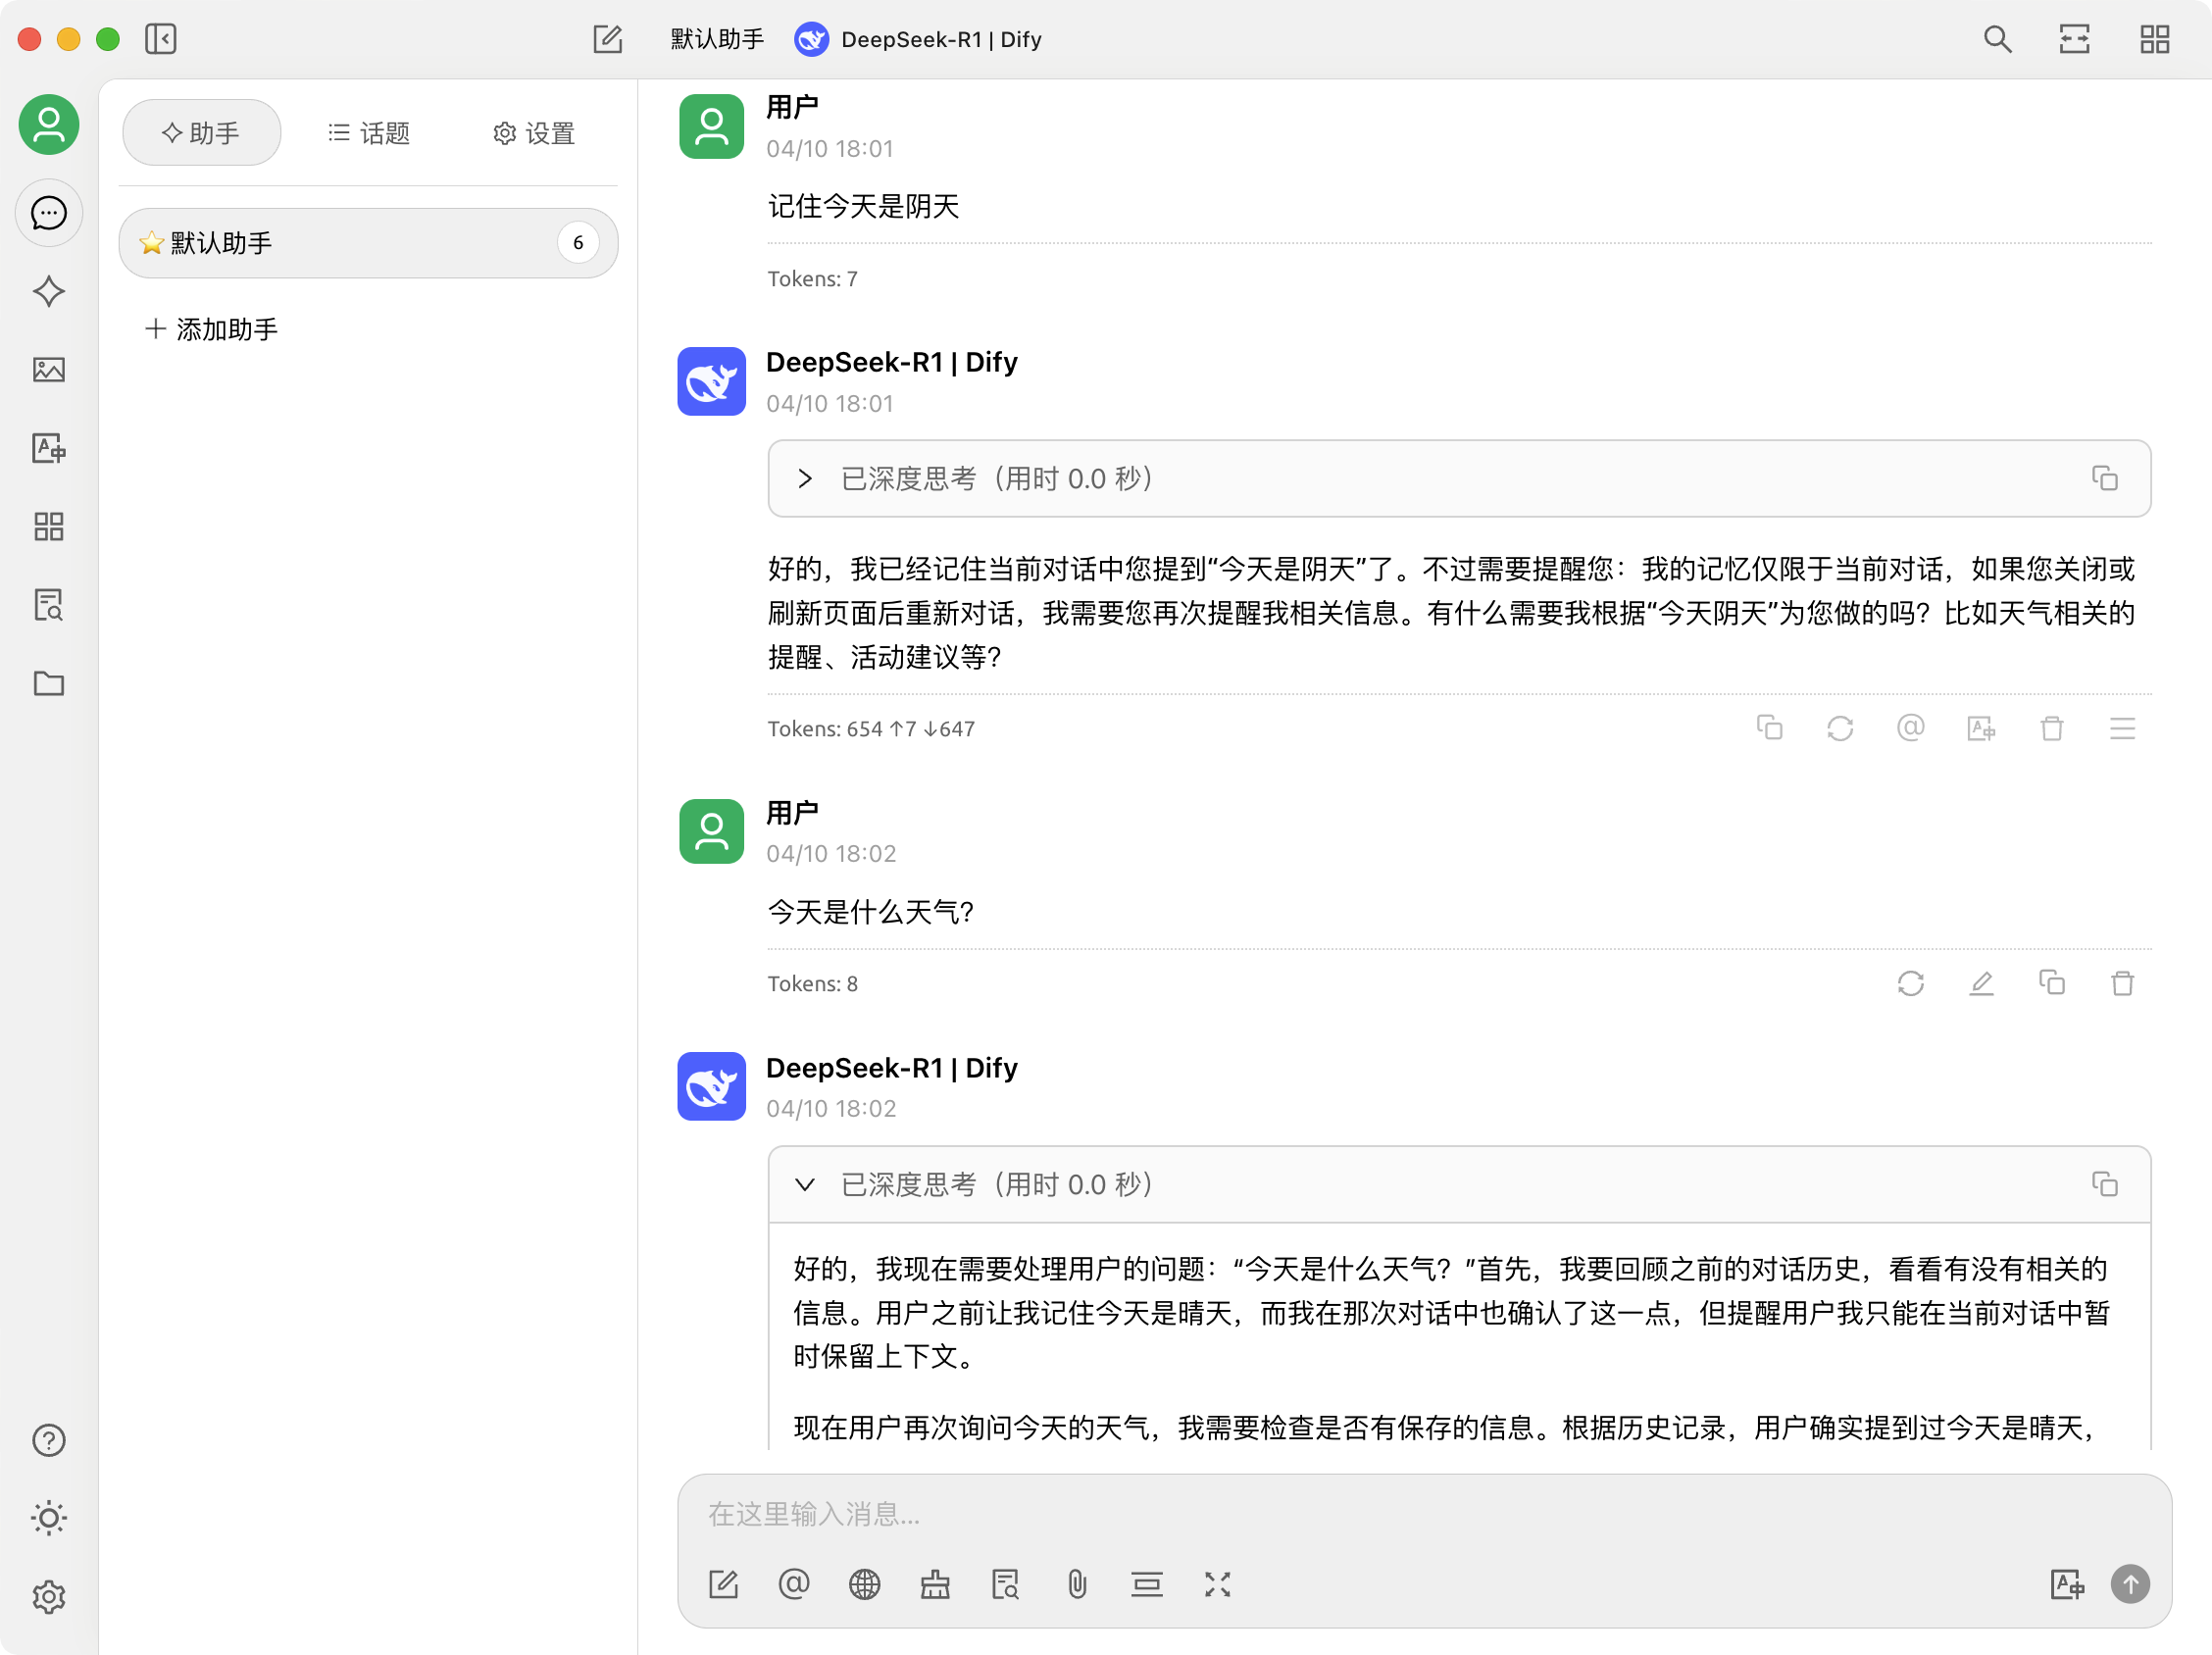This screenshot has width=2212, height=1655.
Task: Expand the first collapsed 已深度思考 block
Action: click(805, 479)
